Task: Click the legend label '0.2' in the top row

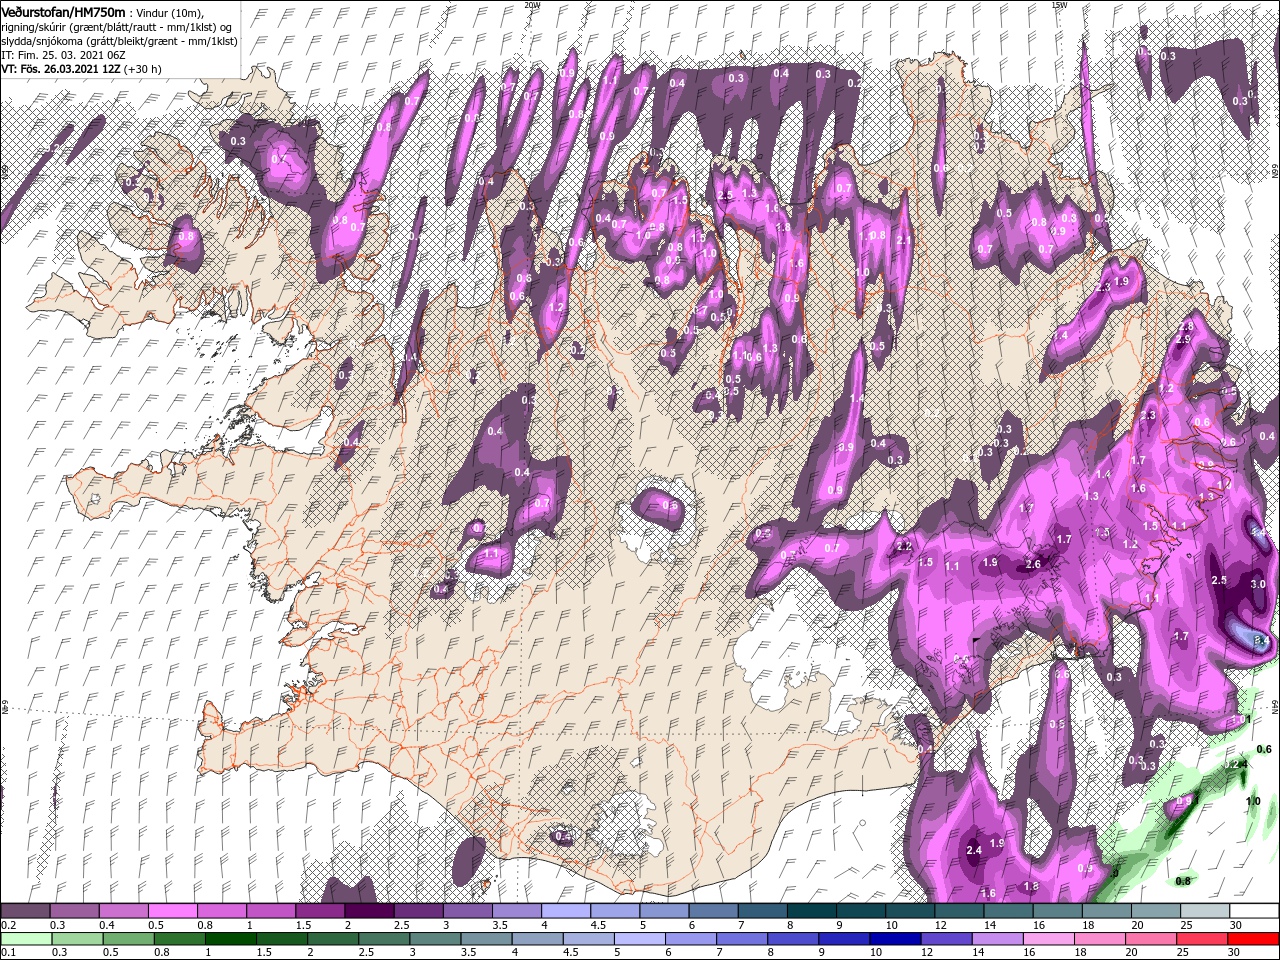Action: [x=9, y=925]
